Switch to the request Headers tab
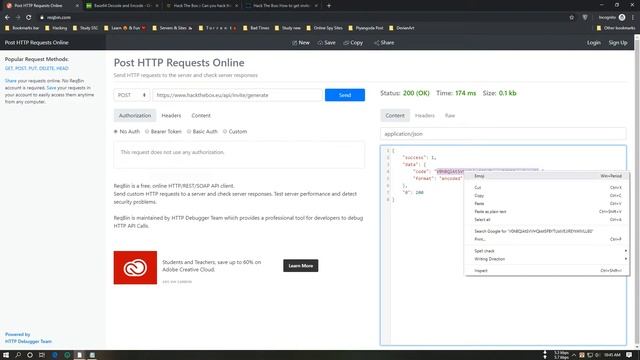640x360 pixels. click(x=171, y=116)
